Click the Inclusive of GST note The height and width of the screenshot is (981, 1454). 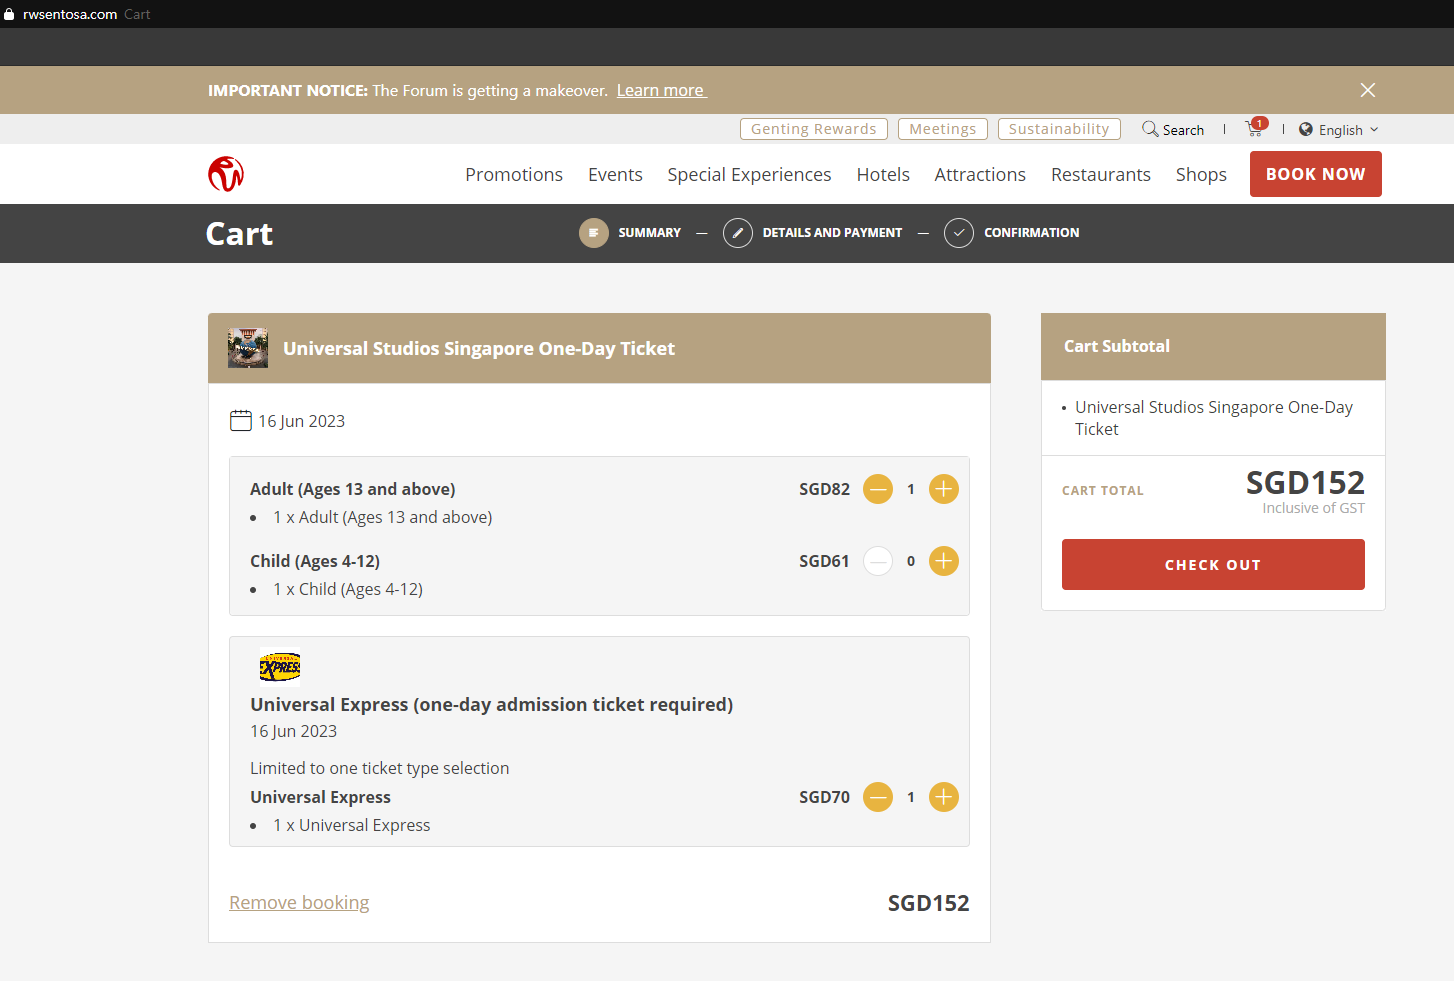point(1313,508)
